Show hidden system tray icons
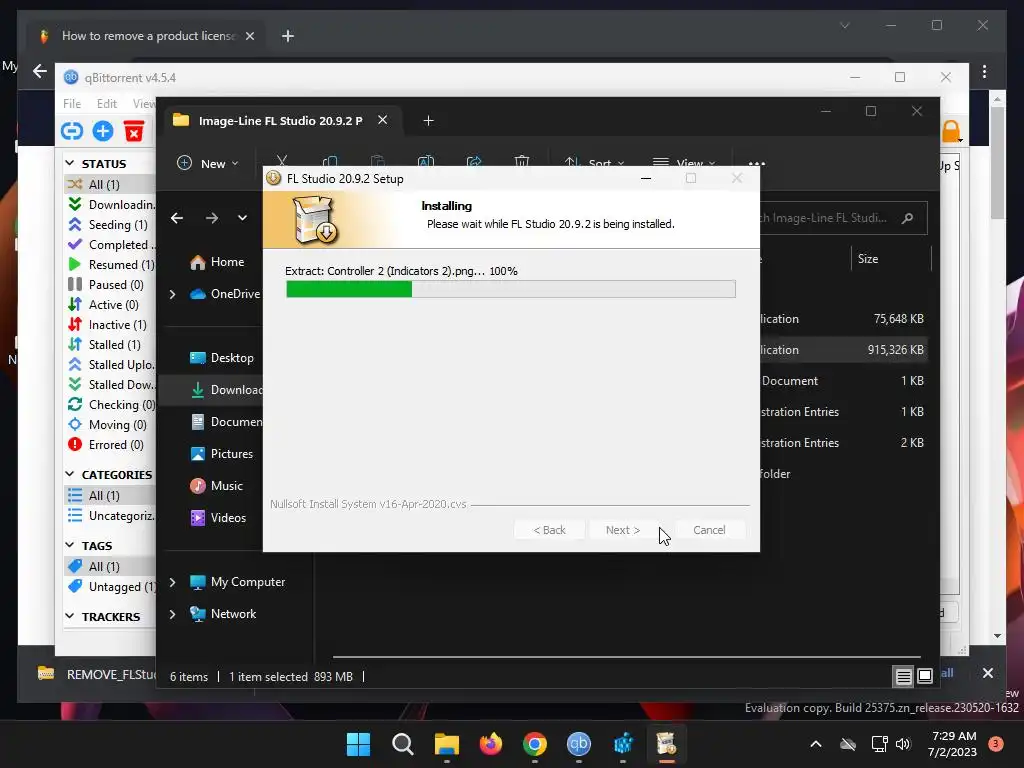1024x768 pixels. 816,744
